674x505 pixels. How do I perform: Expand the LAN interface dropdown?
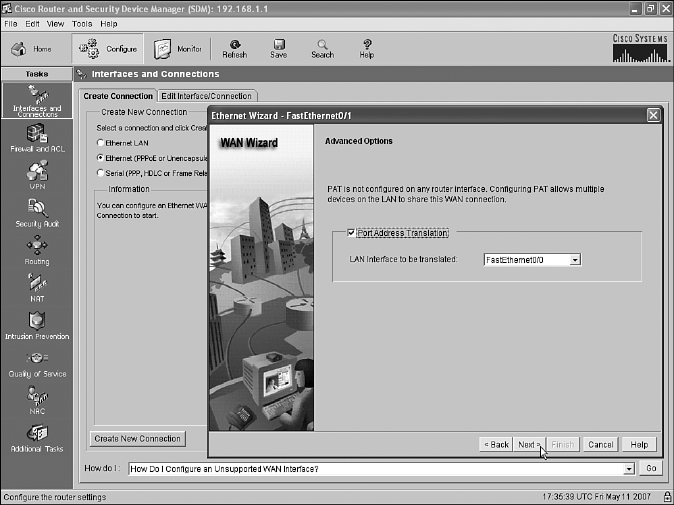pyautogui.click(x=575, y=260)
